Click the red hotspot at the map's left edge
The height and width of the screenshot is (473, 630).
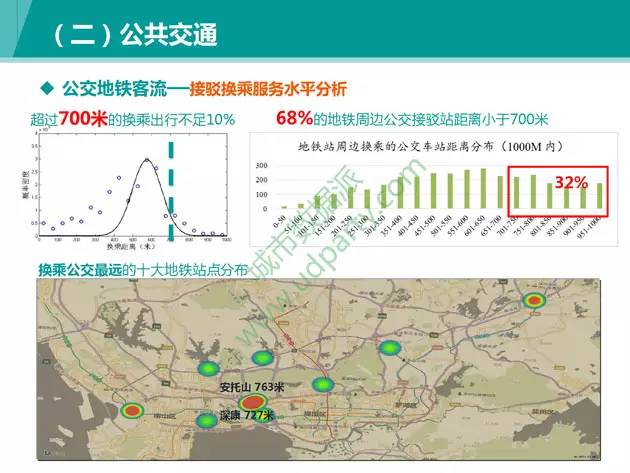point(132,410)
